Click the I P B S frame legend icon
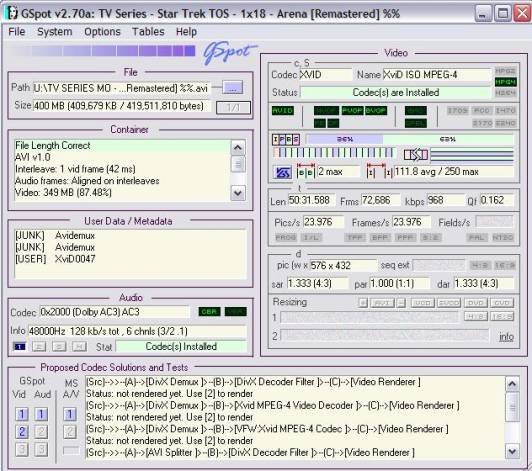Image resolution: width=532 pixels, height=471 pixels. click(286, 139)
